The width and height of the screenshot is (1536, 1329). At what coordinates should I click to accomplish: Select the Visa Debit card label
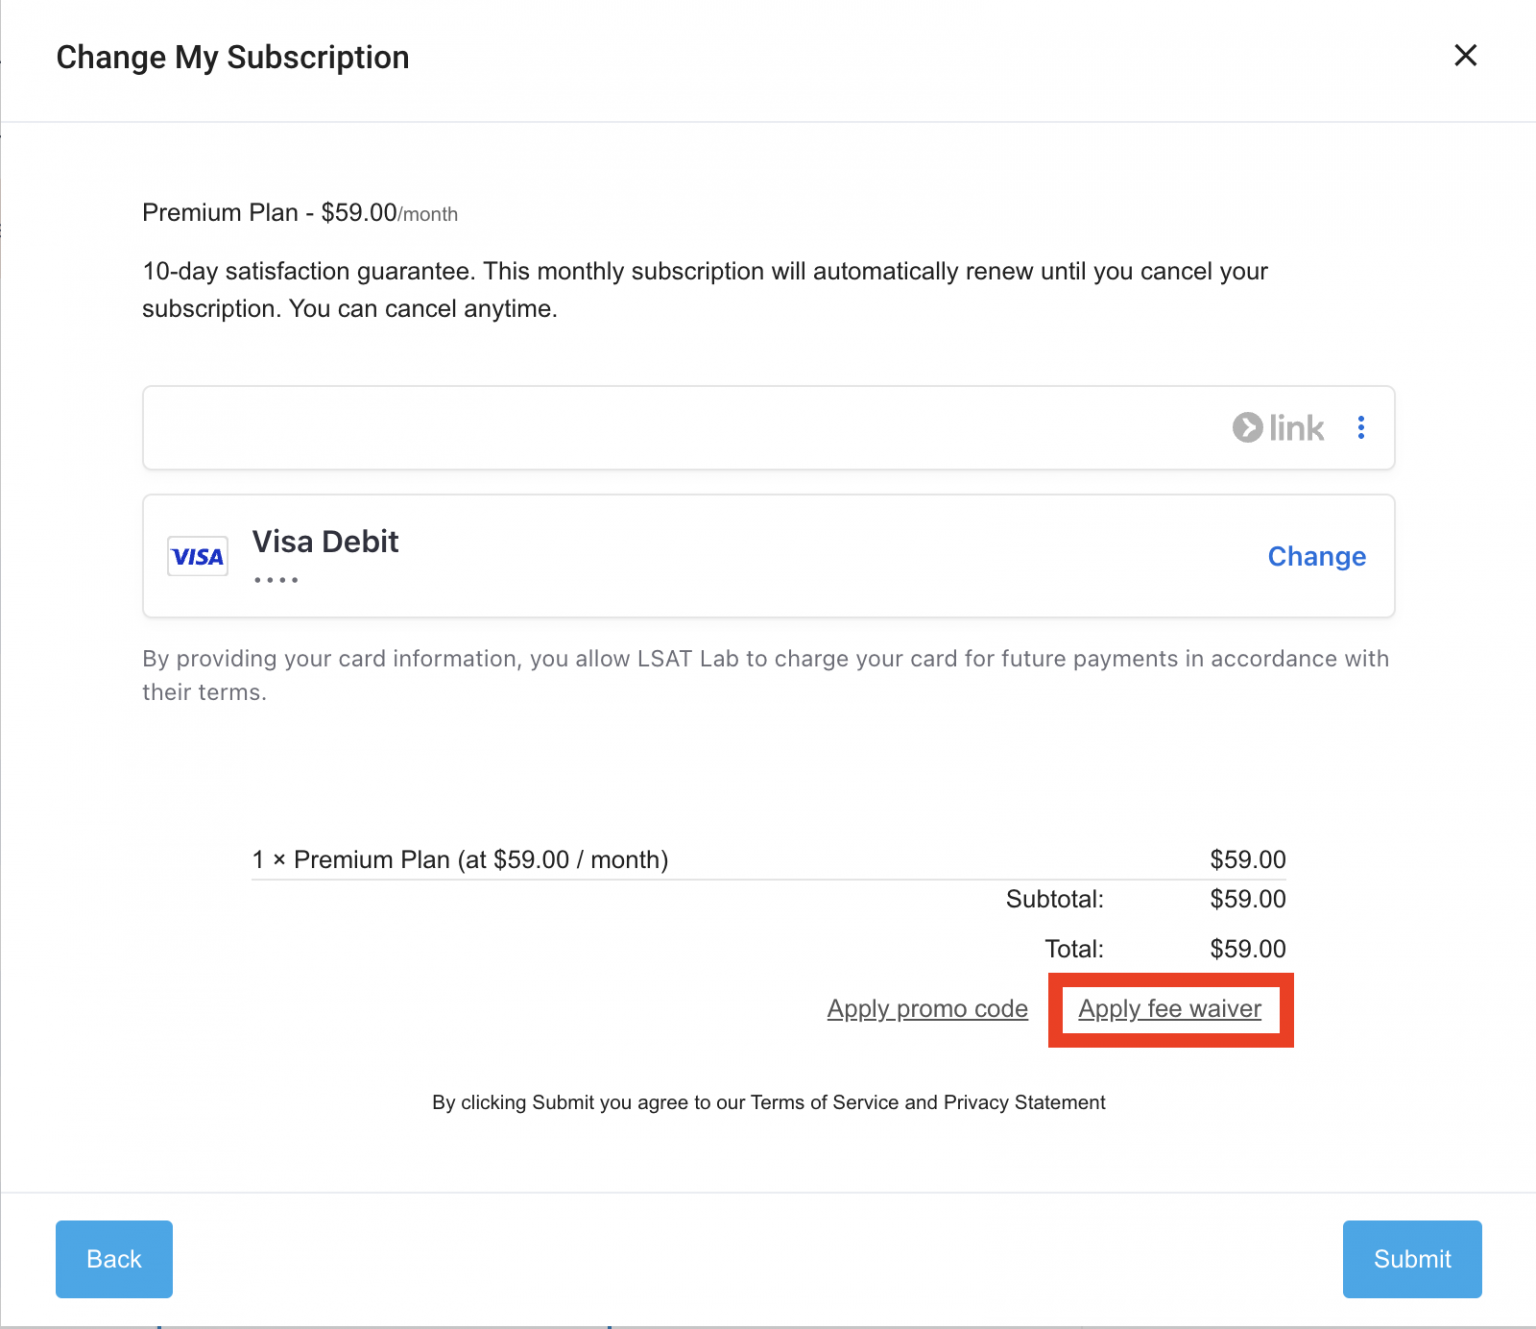pyautogui.click(x=325, y=542)
